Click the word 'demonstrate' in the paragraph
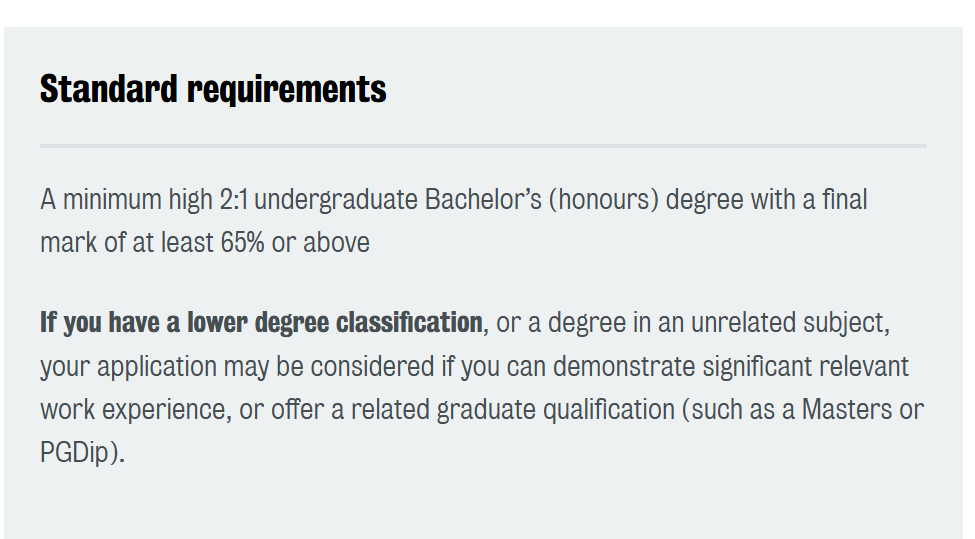975x539 pixels. point(624,367)
